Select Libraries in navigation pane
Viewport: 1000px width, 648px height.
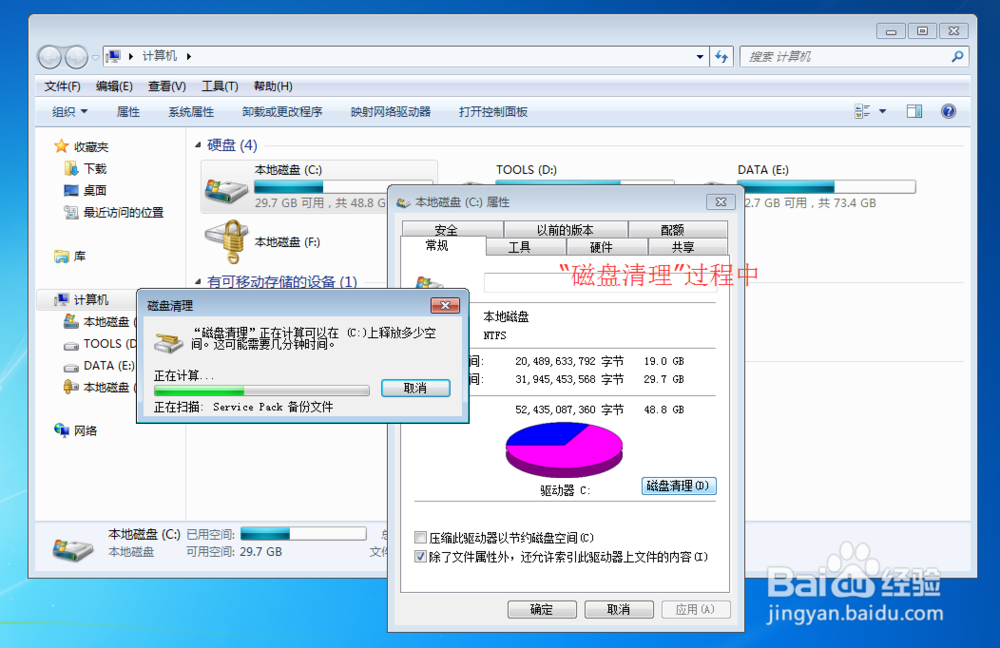point(70,256)
